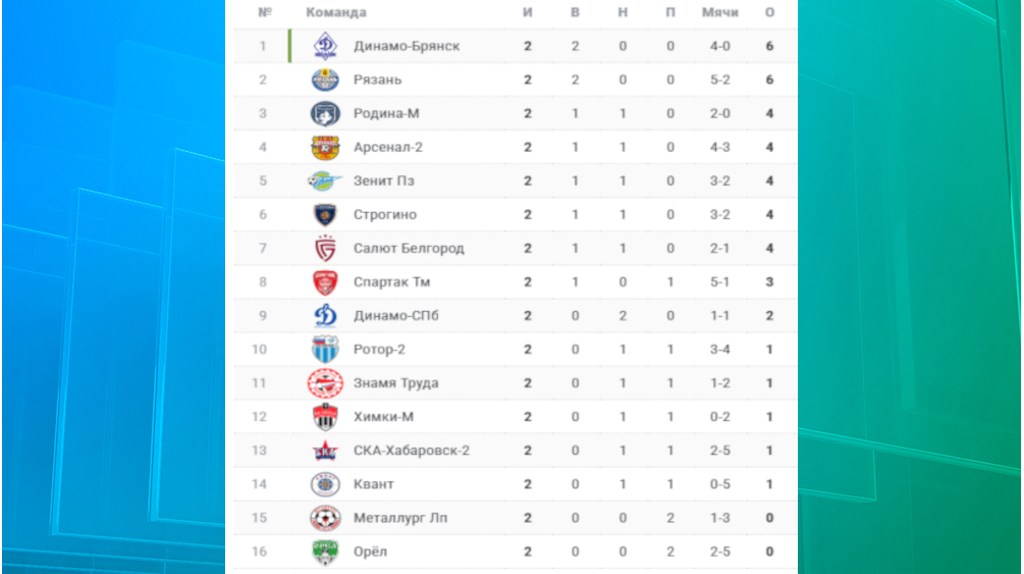Click the Арсенал-2 club logo

(x=325, y=148)
